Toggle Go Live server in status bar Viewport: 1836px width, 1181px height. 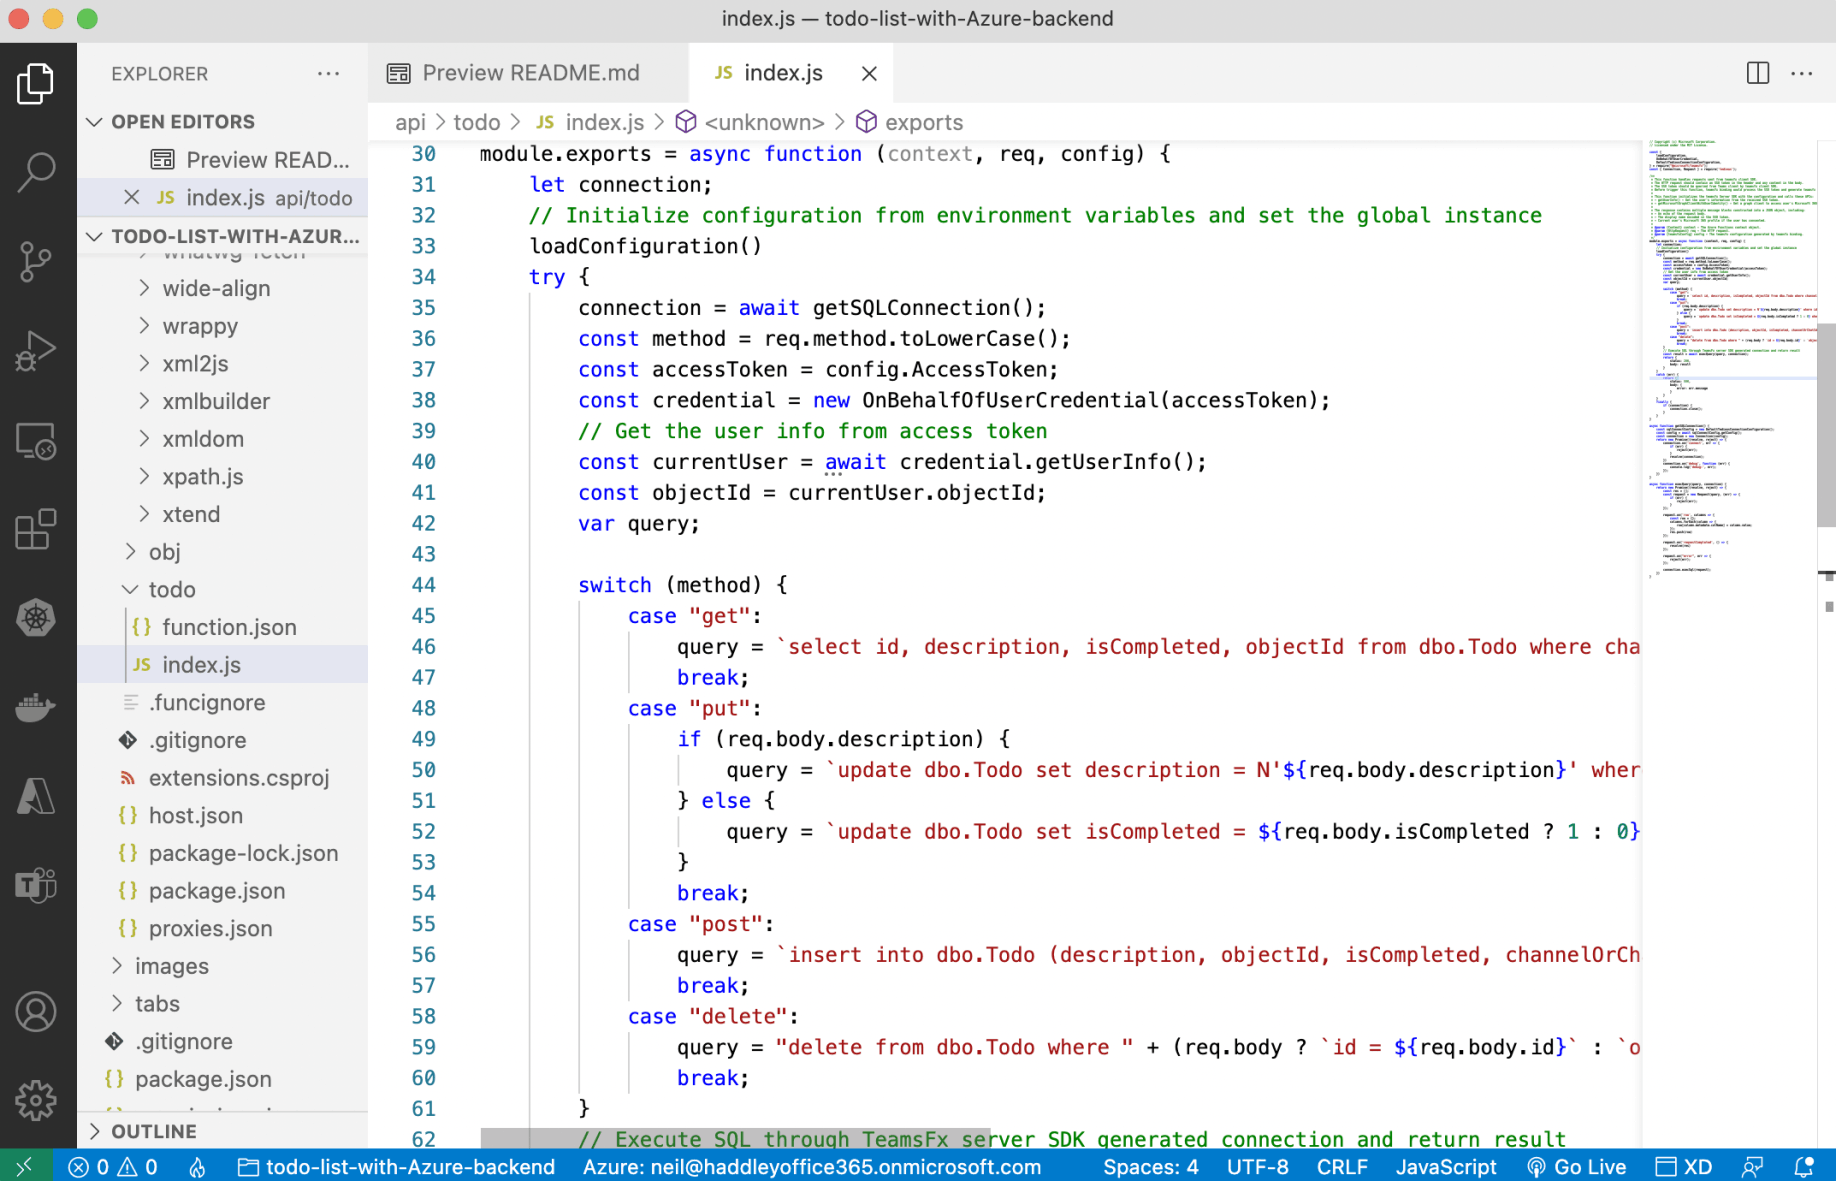click(x=1577, y=1167)
